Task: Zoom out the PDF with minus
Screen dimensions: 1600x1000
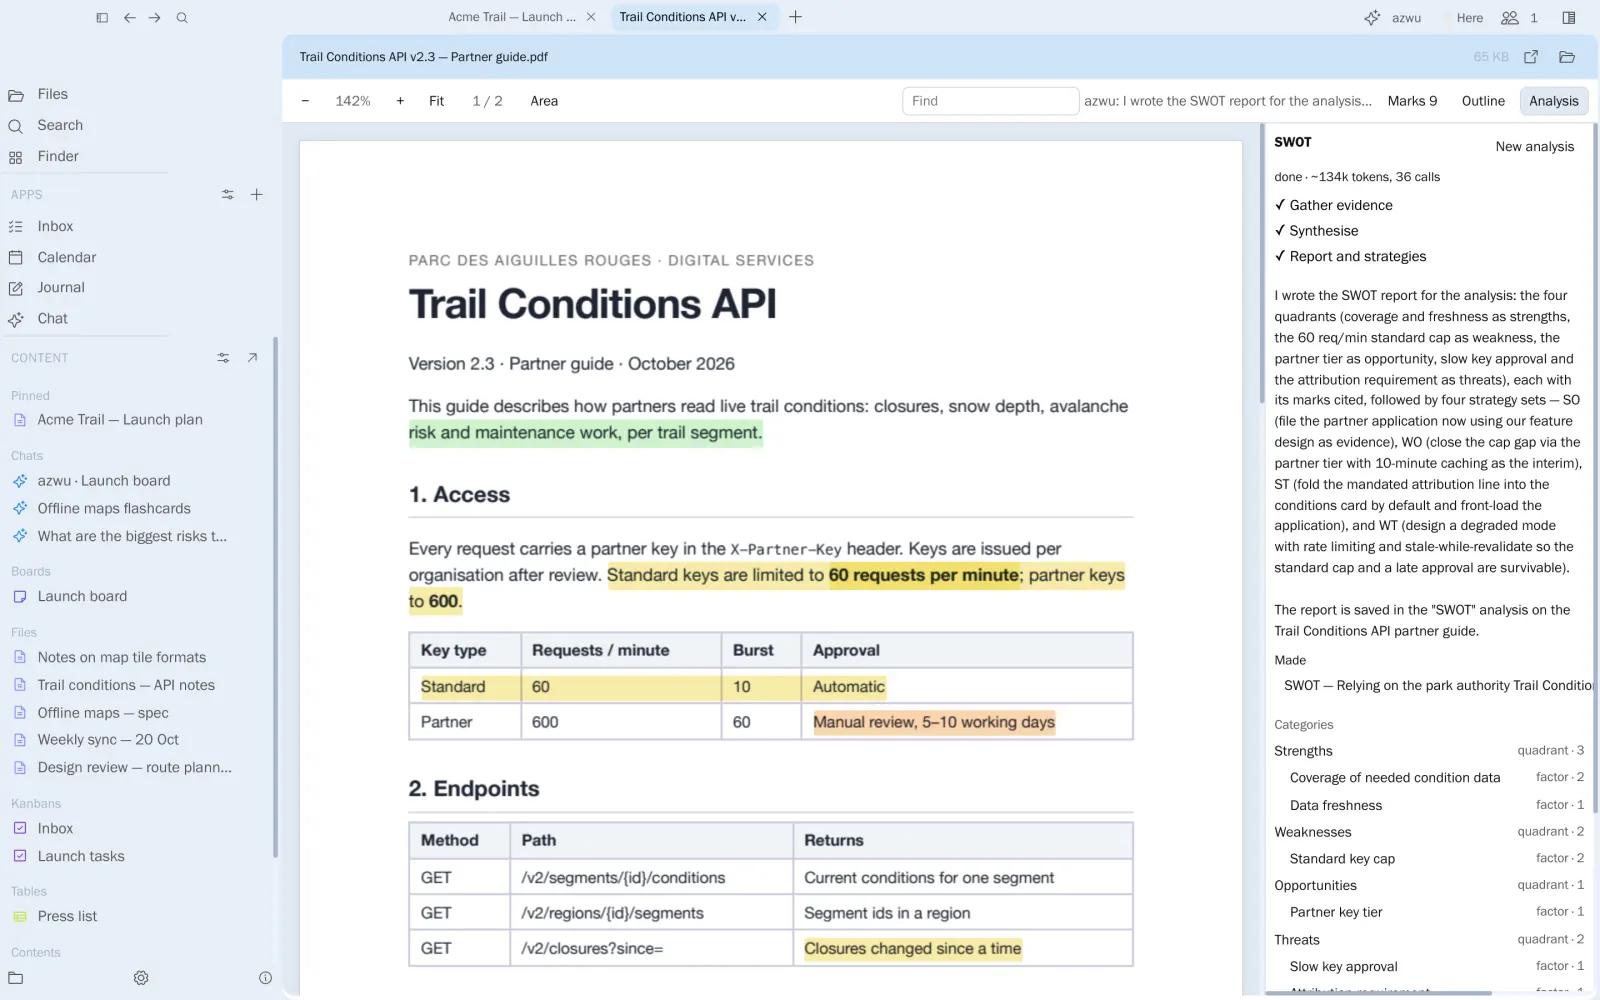Action: [305, 101]
